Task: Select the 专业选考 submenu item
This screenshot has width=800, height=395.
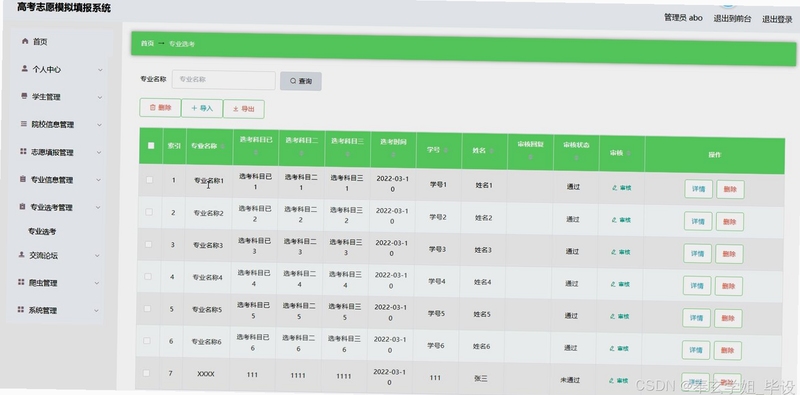Action: pyautogui.click(x=42, y=231)
